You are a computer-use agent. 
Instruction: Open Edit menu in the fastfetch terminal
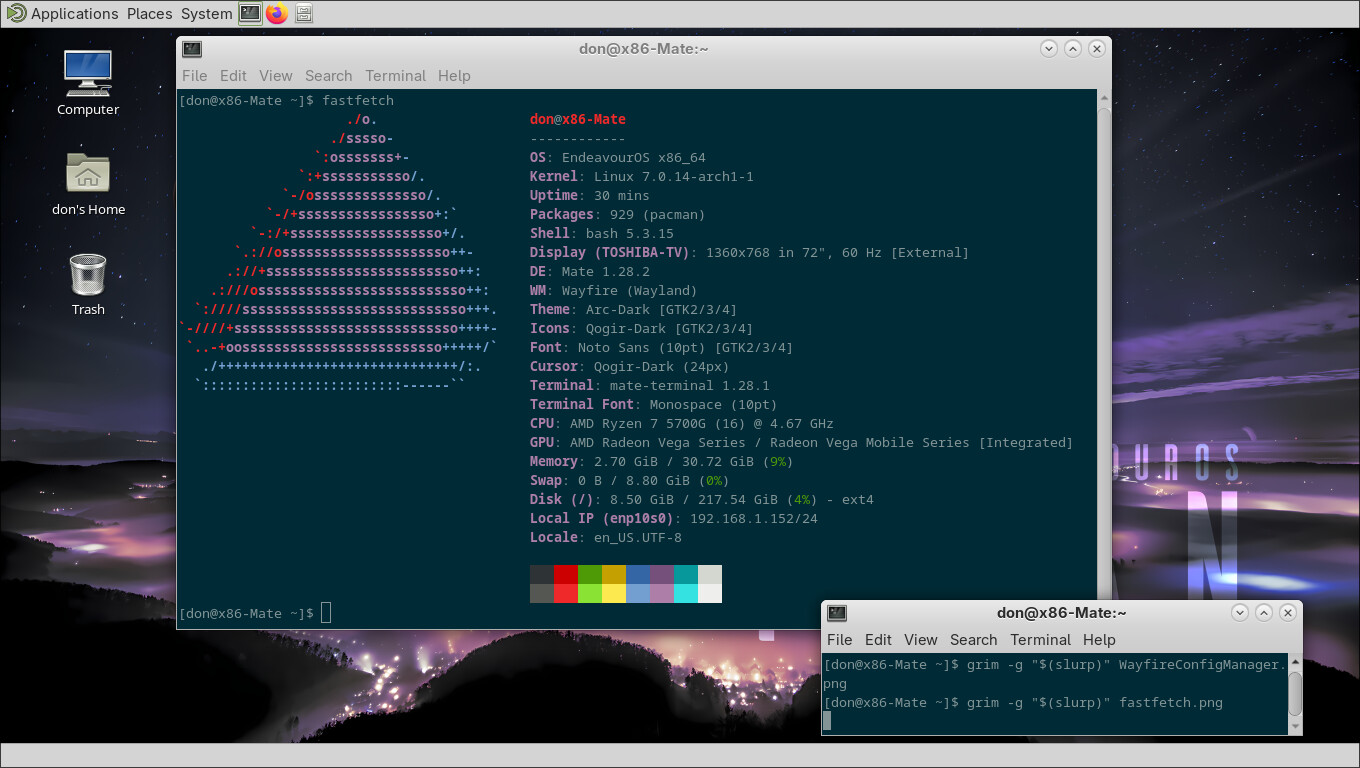(233, 76)
